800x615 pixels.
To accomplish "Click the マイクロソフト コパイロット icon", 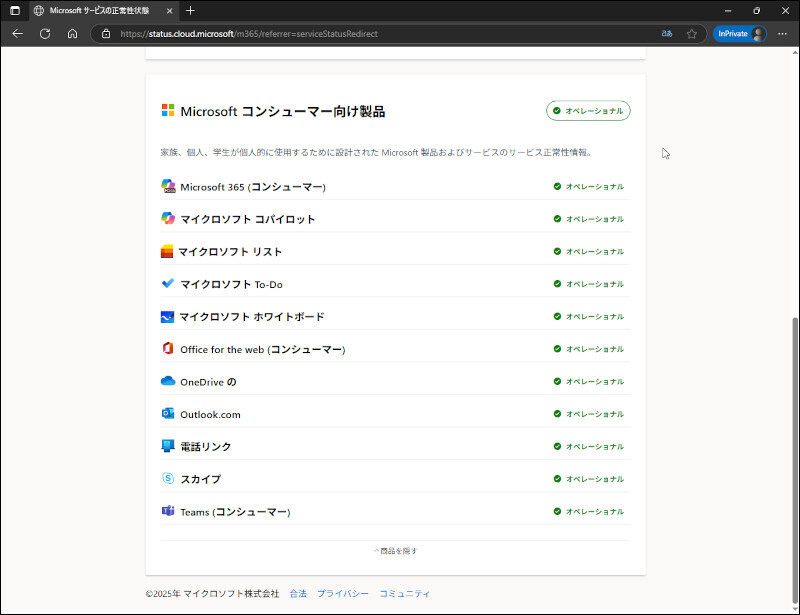I will (168, 218).
